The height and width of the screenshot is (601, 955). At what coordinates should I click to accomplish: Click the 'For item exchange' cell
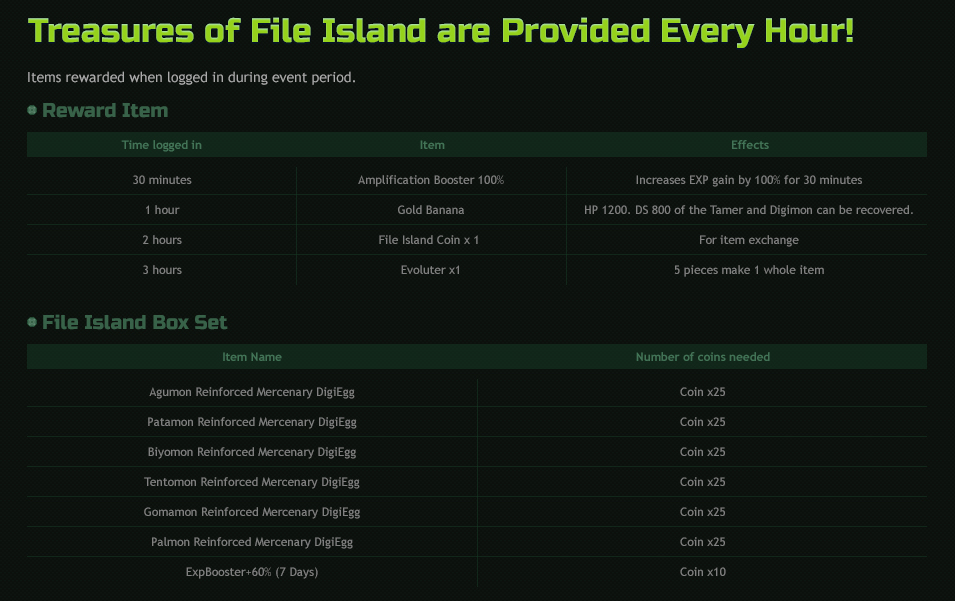pos(749,240)
